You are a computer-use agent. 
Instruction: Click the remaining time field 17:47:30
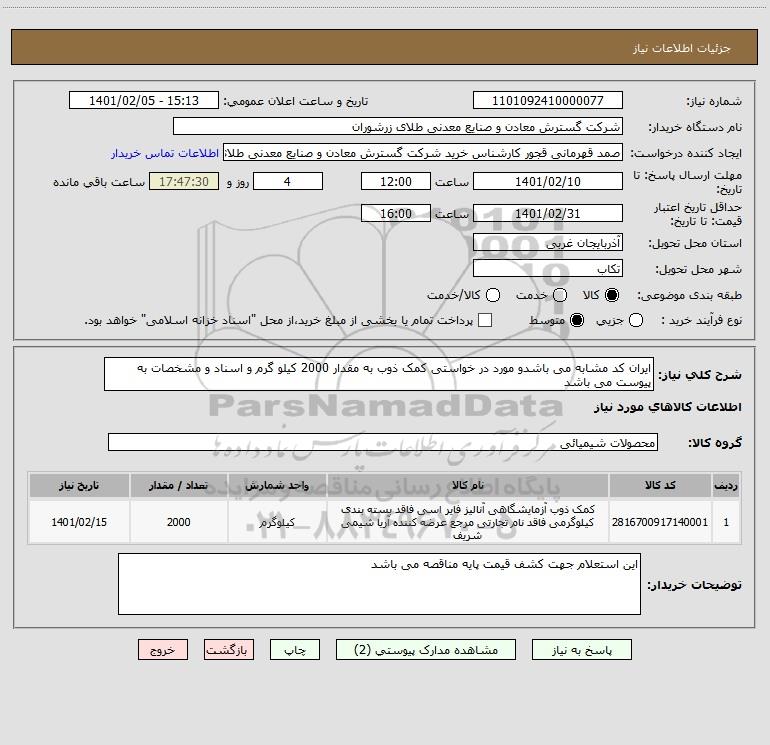[x=184, y=182]
